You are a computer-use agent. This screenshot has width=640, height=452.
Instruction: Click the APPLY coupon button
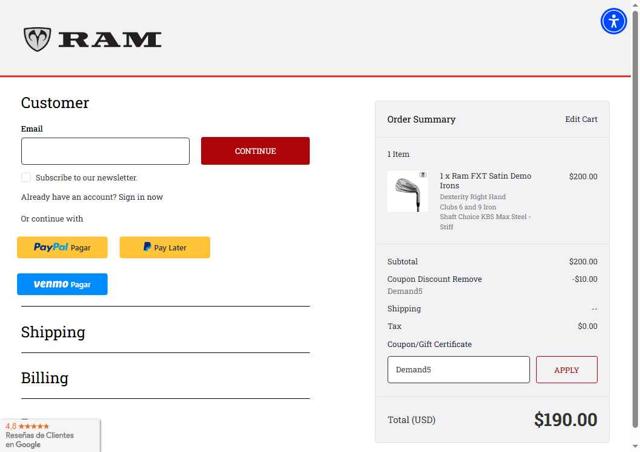(567, 370)
